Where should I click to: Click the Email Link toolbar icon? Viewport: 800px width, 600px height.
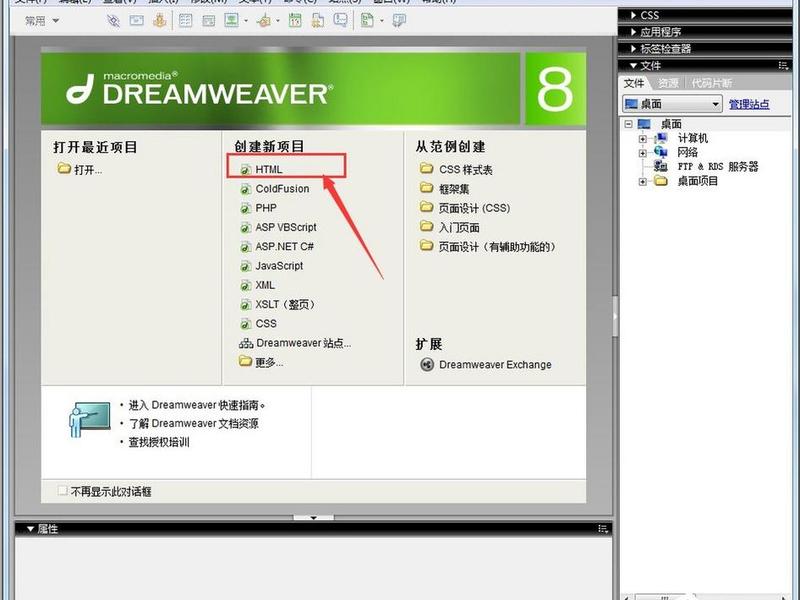click(x=136, y=21)
